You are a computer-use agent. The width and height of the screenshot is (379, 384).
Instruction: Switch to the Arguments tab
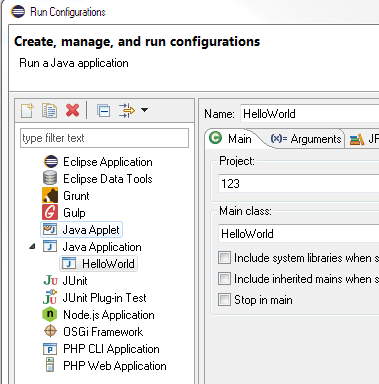[306, 139]
